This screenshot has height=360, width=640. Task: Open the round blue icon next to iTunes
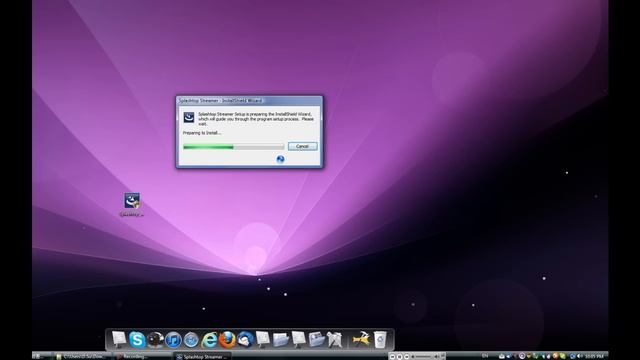click(x=191, y=340)
